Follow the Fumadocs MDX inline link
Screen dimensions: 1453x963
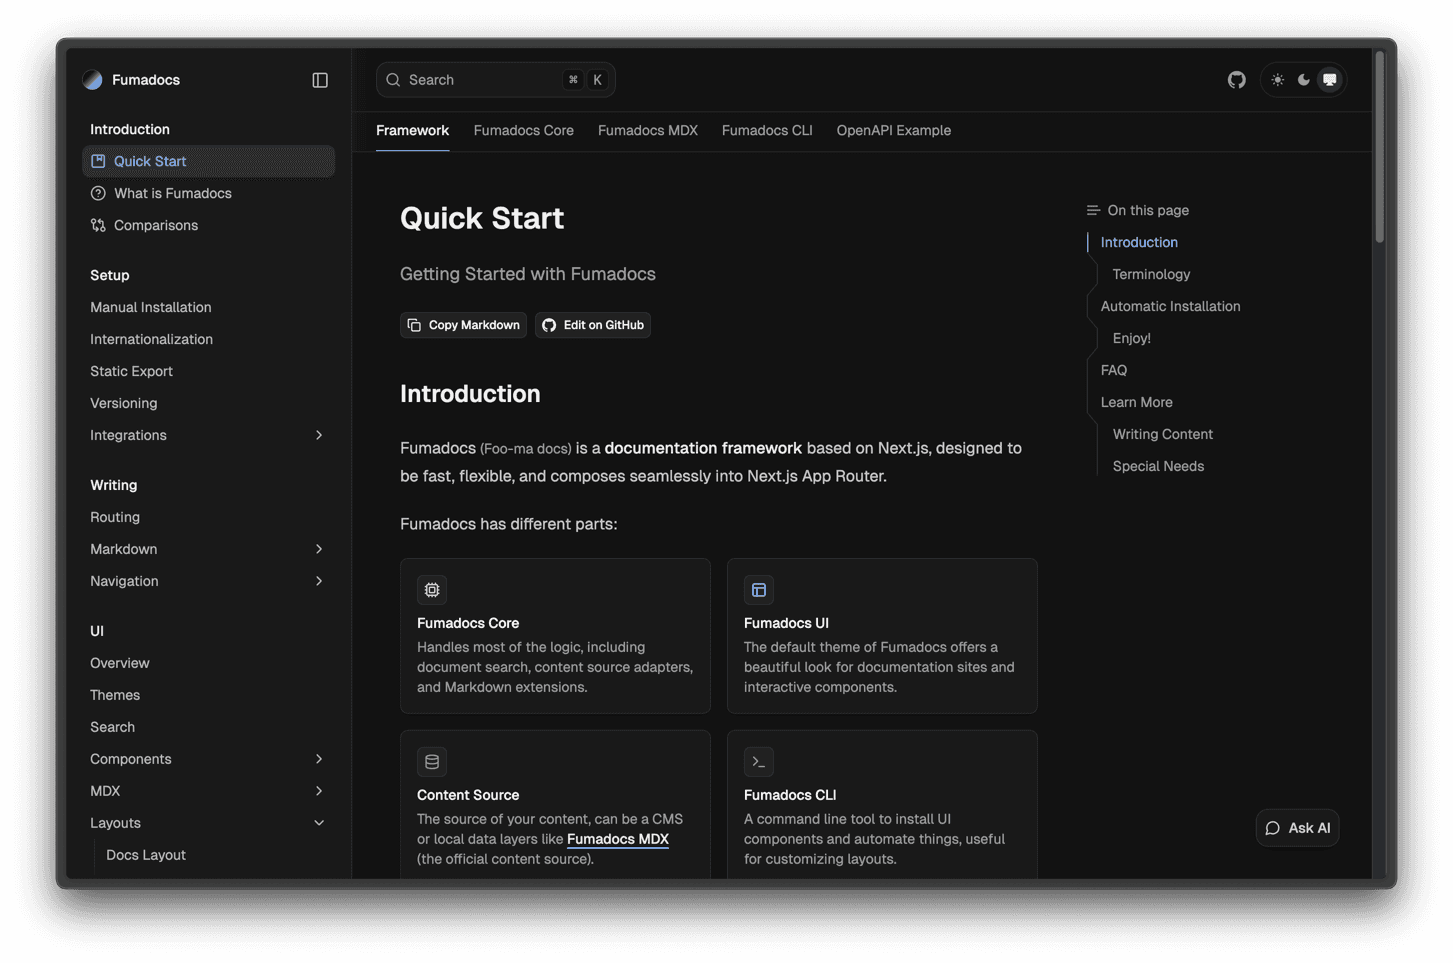click(617, 839)
